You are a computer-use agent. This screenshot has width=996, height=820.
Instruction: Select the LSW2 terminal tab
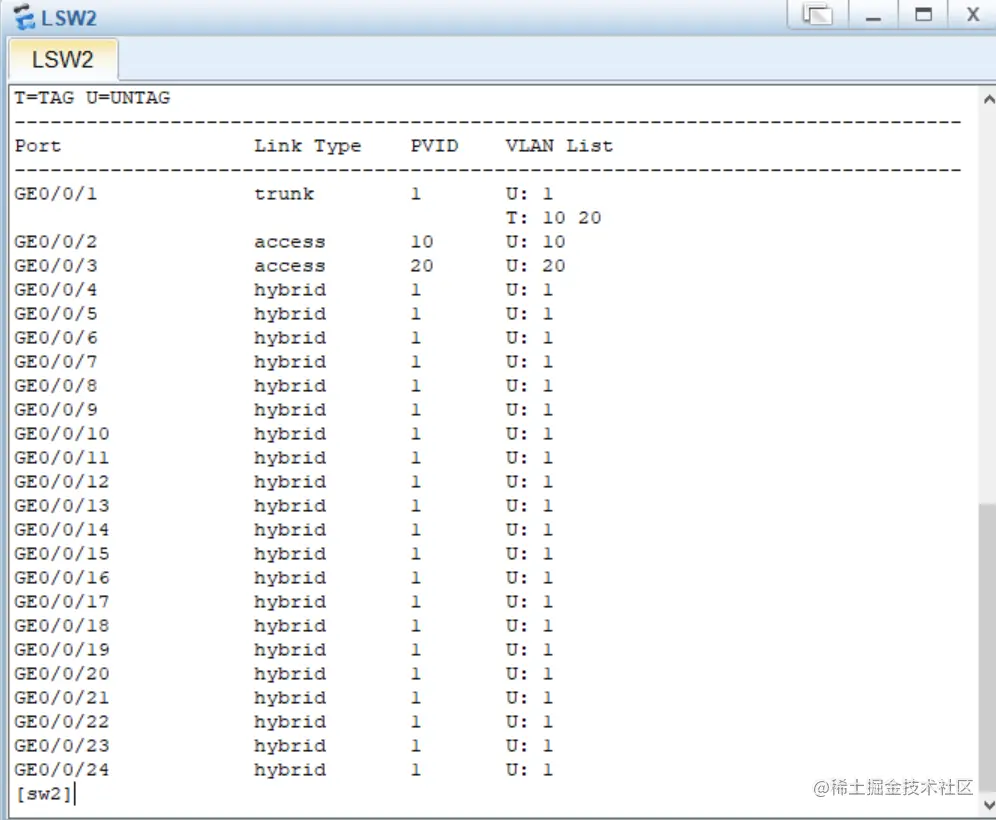(x=63, y=59)
